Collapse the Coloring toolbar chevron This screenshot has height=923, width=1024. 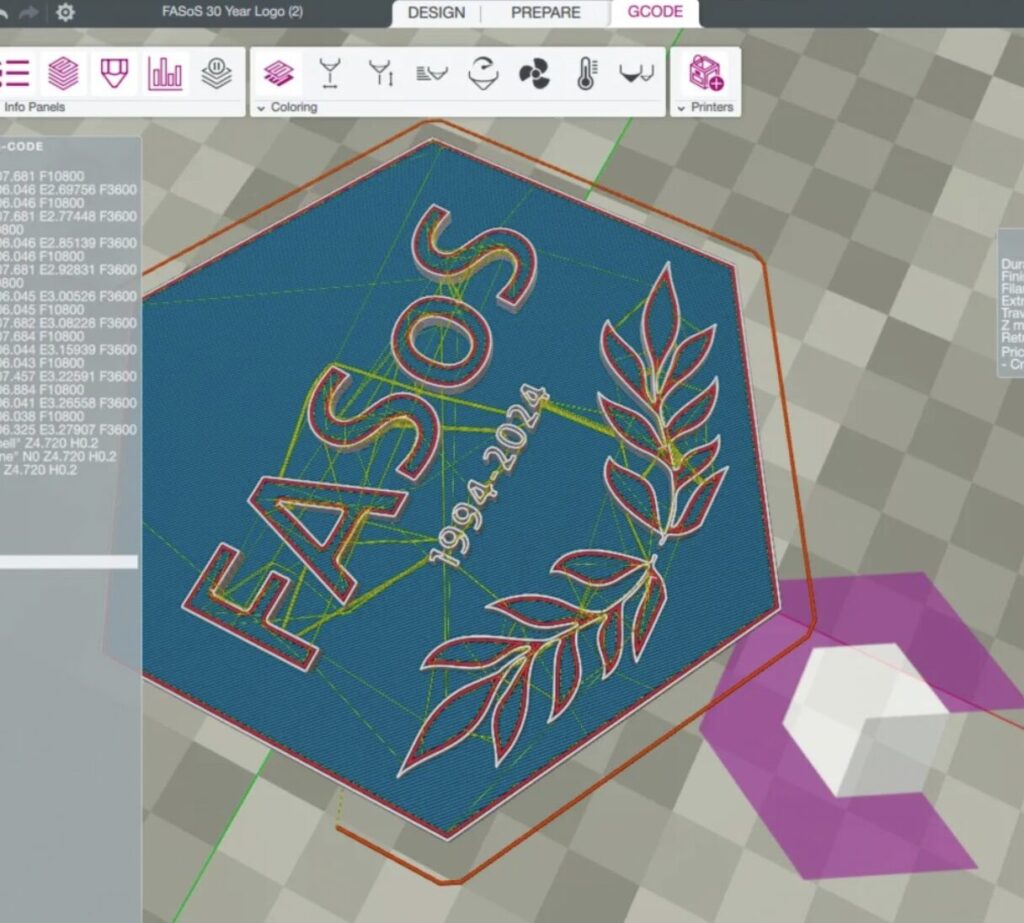(261, 108)
